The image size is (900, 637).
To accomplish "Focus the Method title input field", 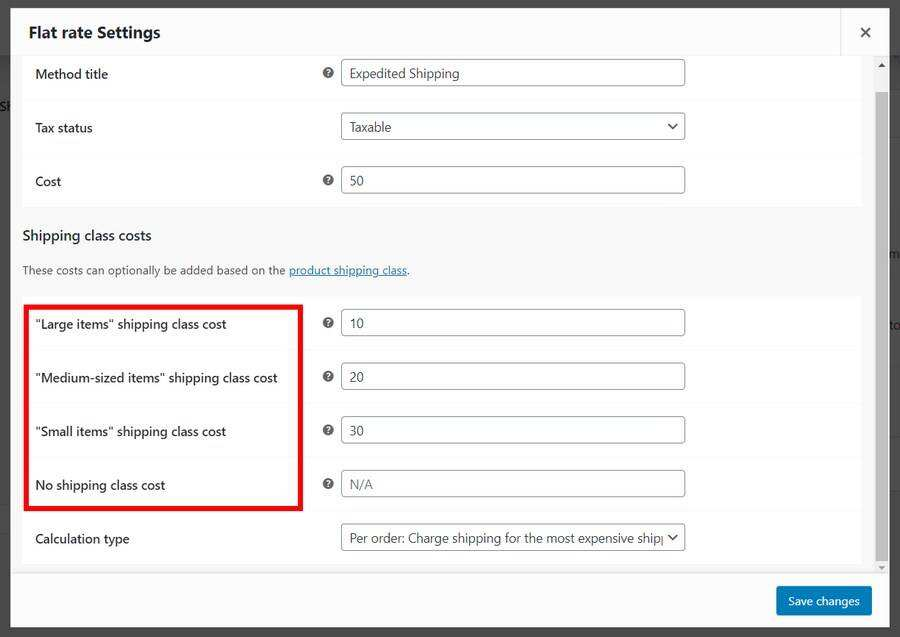I will click(x=513, y=73).
